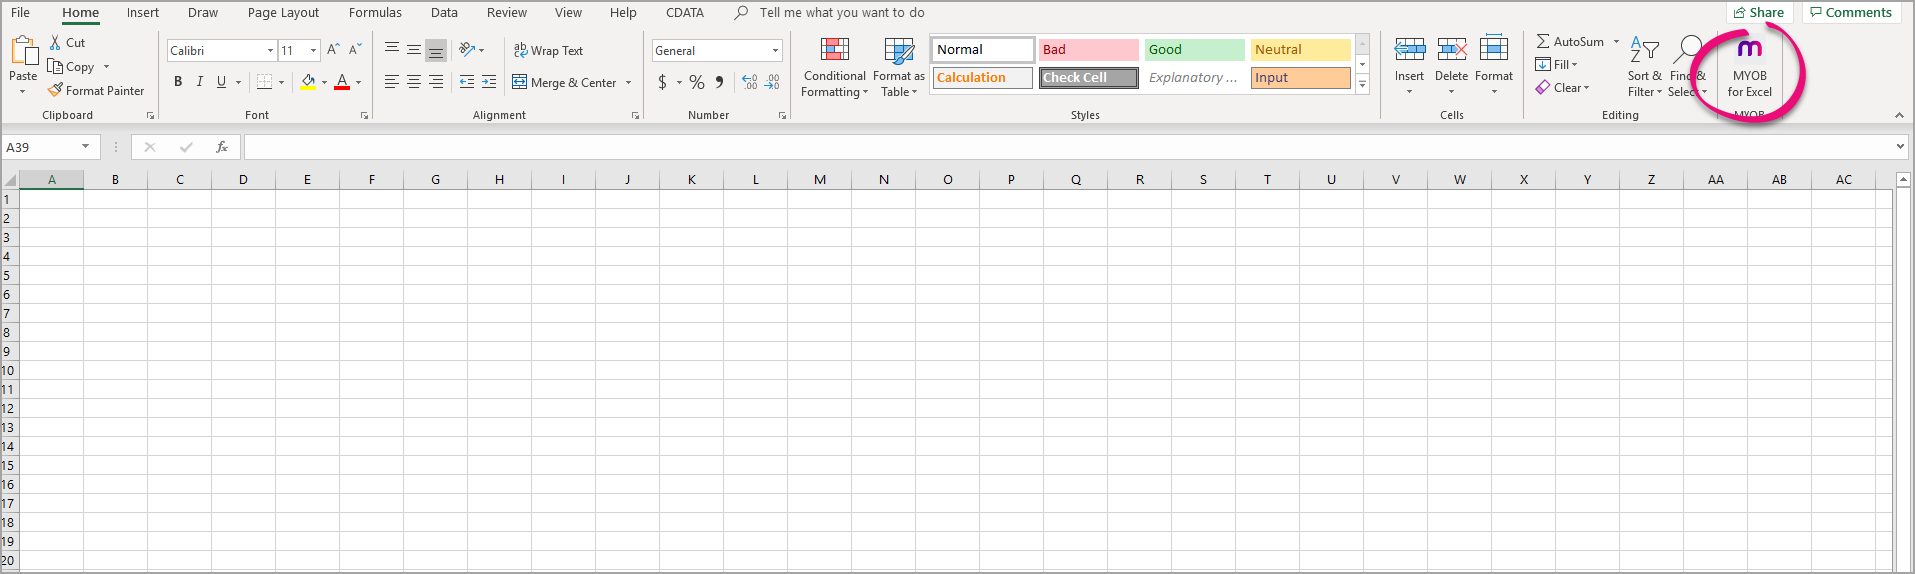Open the Comments pane
1915x574 pixels.
(x=1851, y=12)
